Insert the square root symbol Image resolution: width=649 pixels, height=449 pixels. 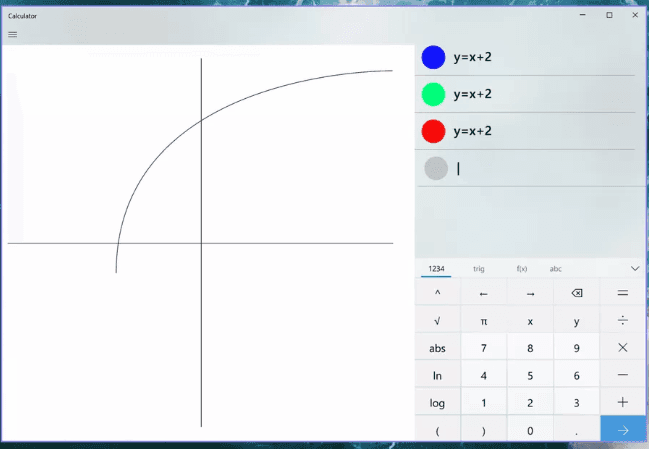click(437, 321)
